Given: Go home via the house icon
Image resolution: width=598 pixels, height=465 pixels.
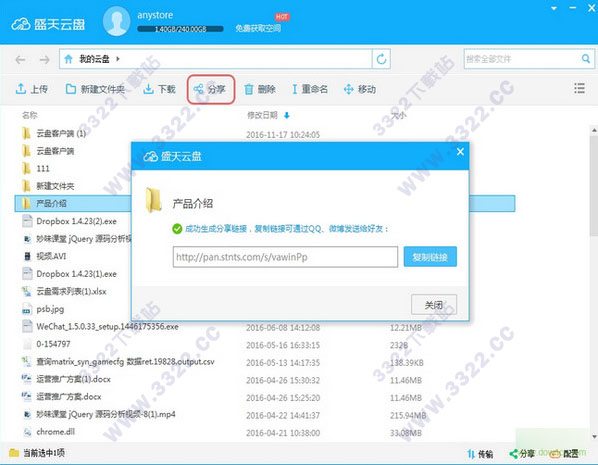Looking at the screenshot, I should (x=69, y=59).
